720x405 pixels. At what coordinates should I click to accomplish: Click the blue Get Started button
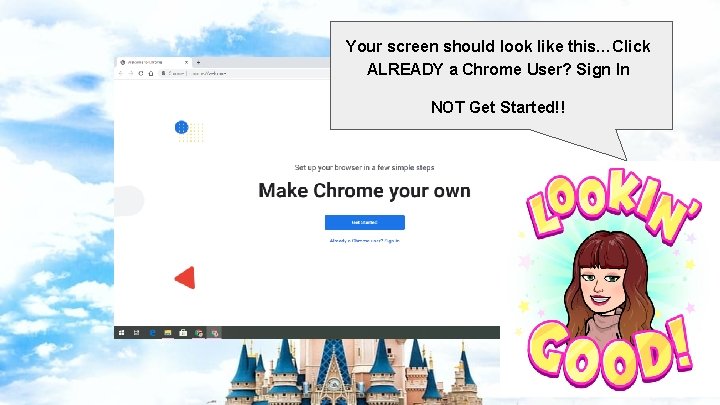[365, 222]
